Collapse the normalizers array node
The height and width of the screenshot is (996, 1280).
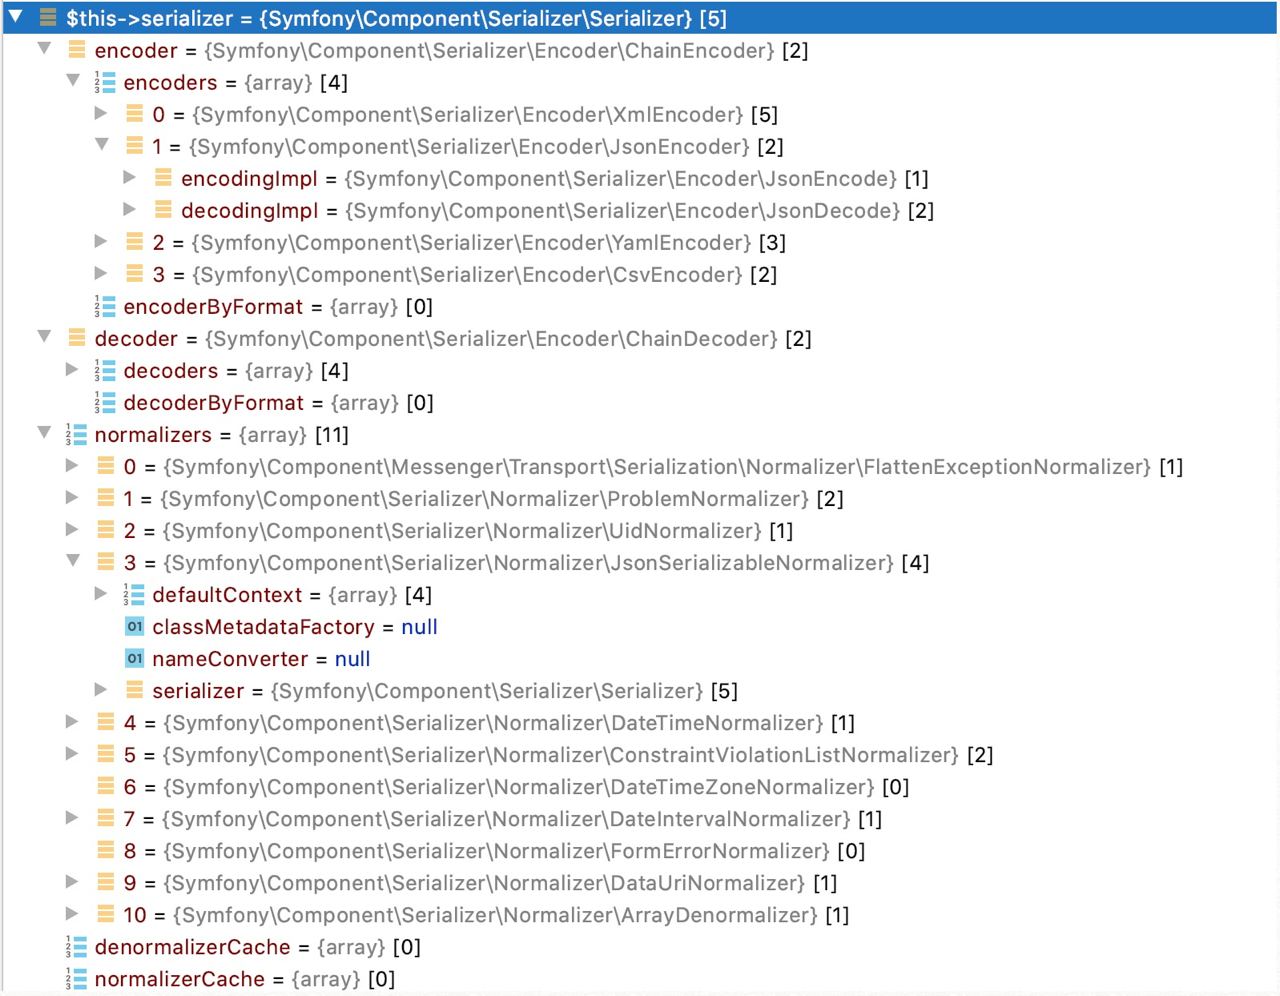(44, 433)
